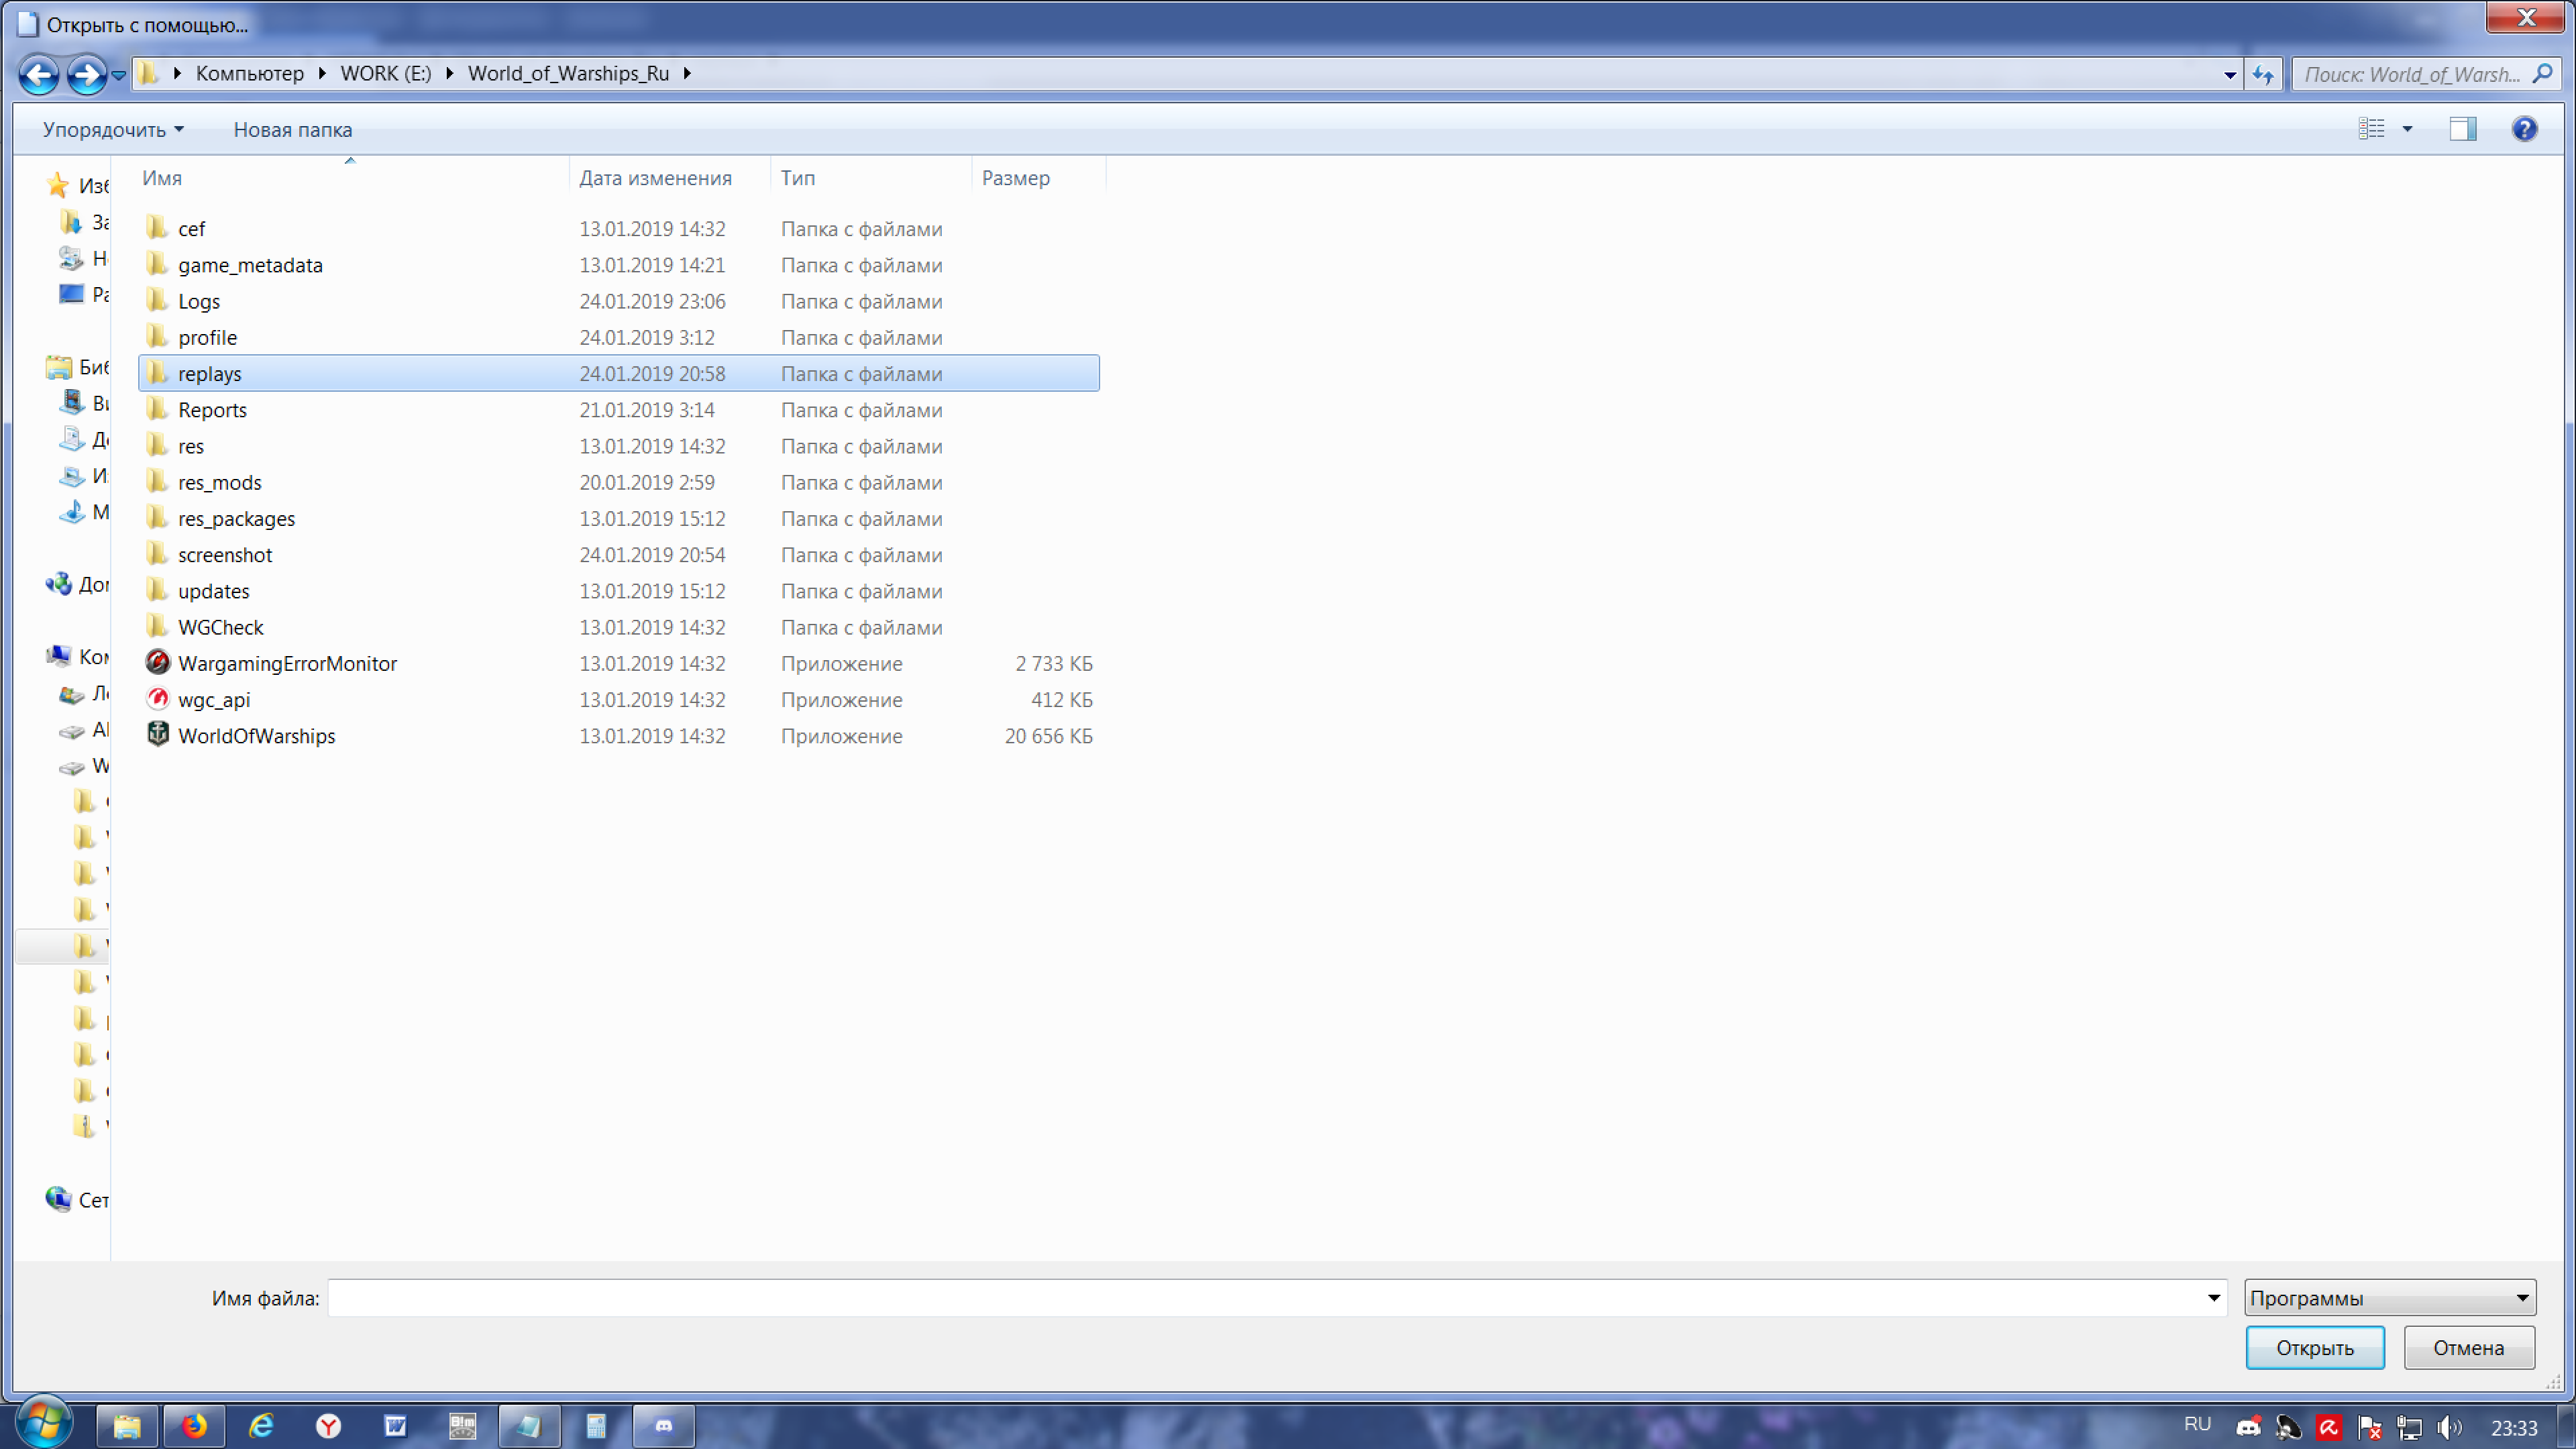Viewport: 2576px width, 1449px height.
Task: Click the Компьютер breadcrumb segment
Action: point(250,73)
